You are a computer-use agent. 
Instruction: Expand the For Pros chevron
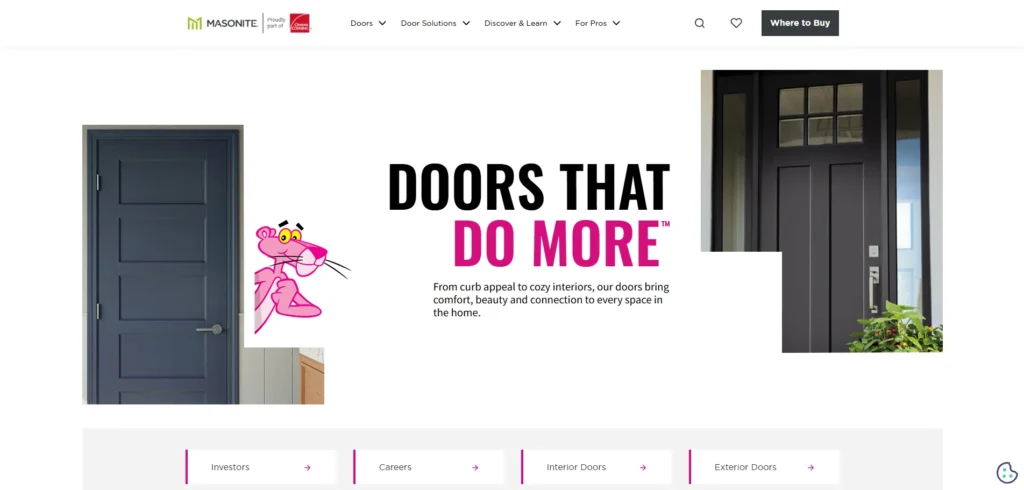tap(616, 24)
